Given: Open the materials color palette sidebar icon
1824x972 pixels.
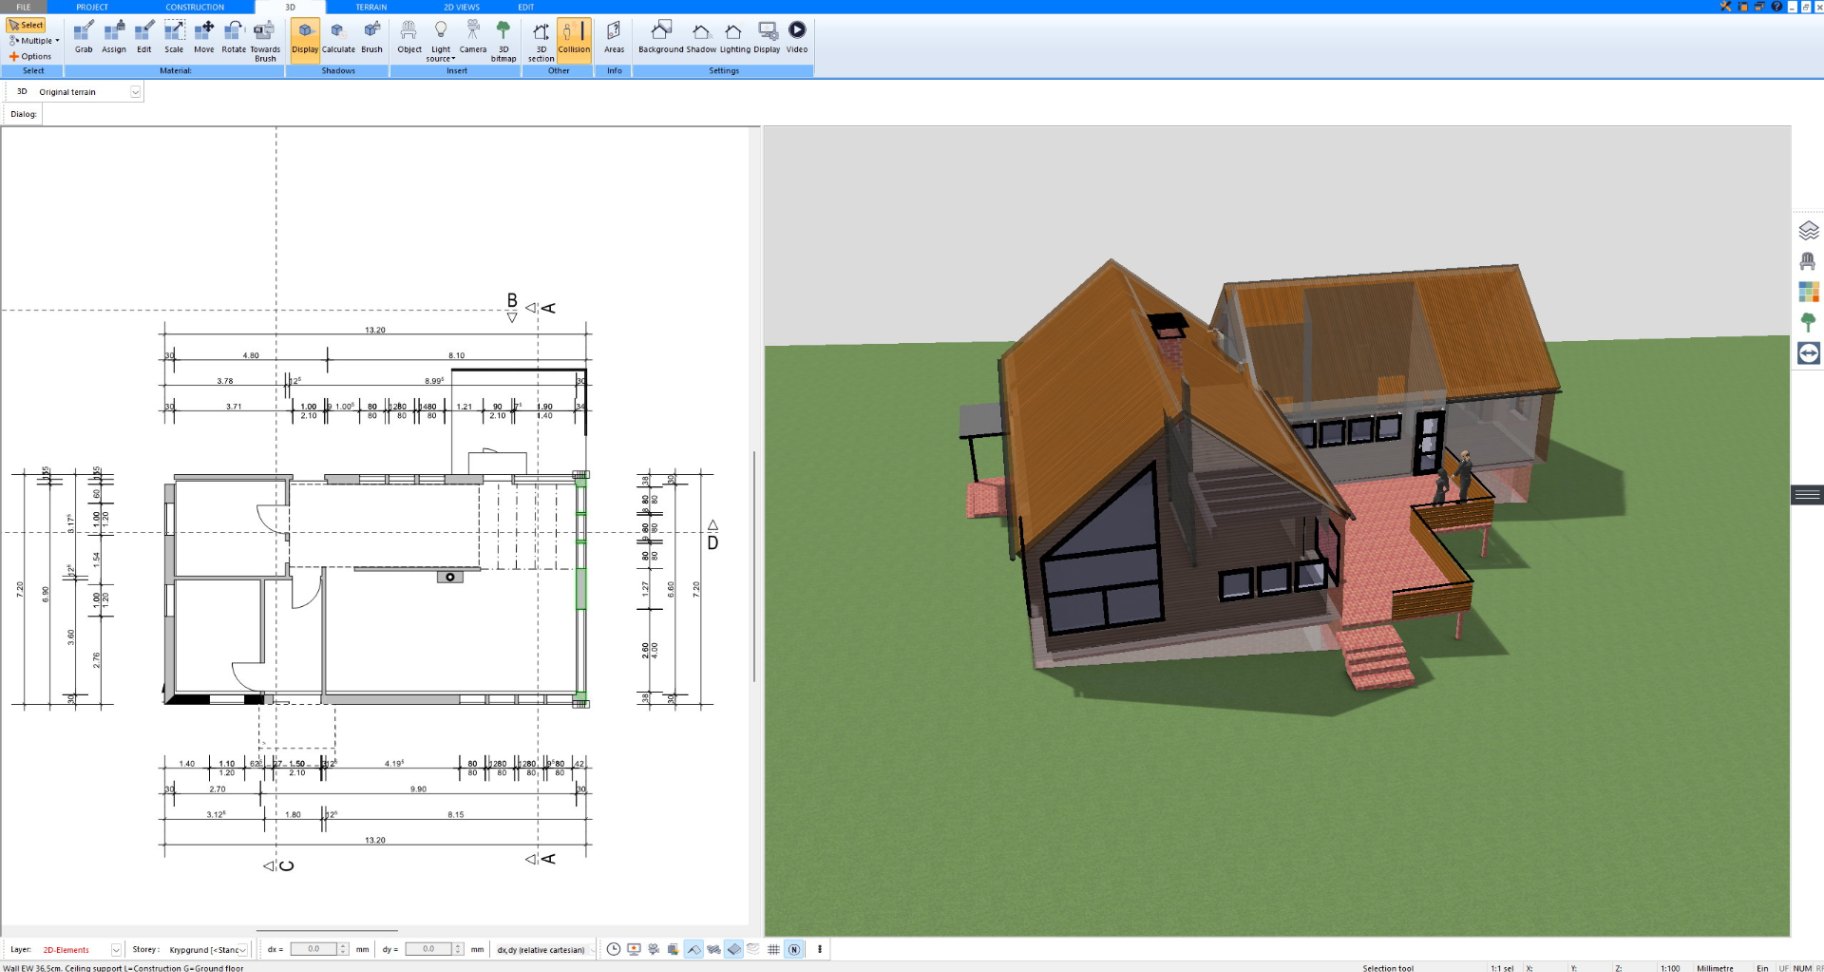Looking at the screenshot, I should (x=1808, y=291).
